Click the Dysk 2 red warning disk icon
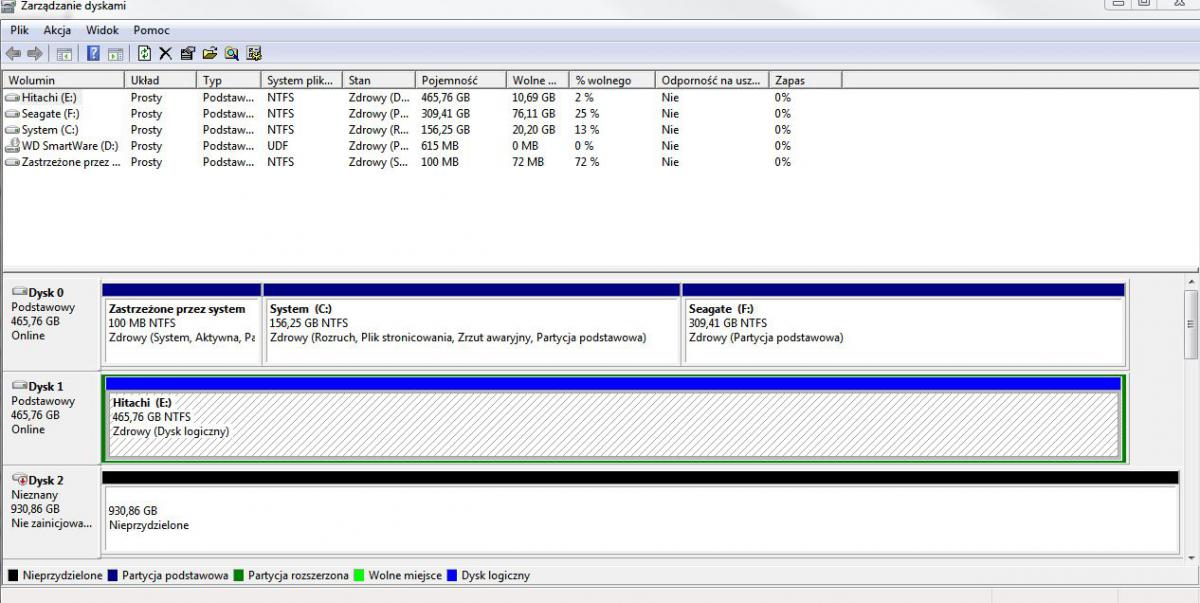Viewport: 1200px width, 603px height. (x=19, y=480)
